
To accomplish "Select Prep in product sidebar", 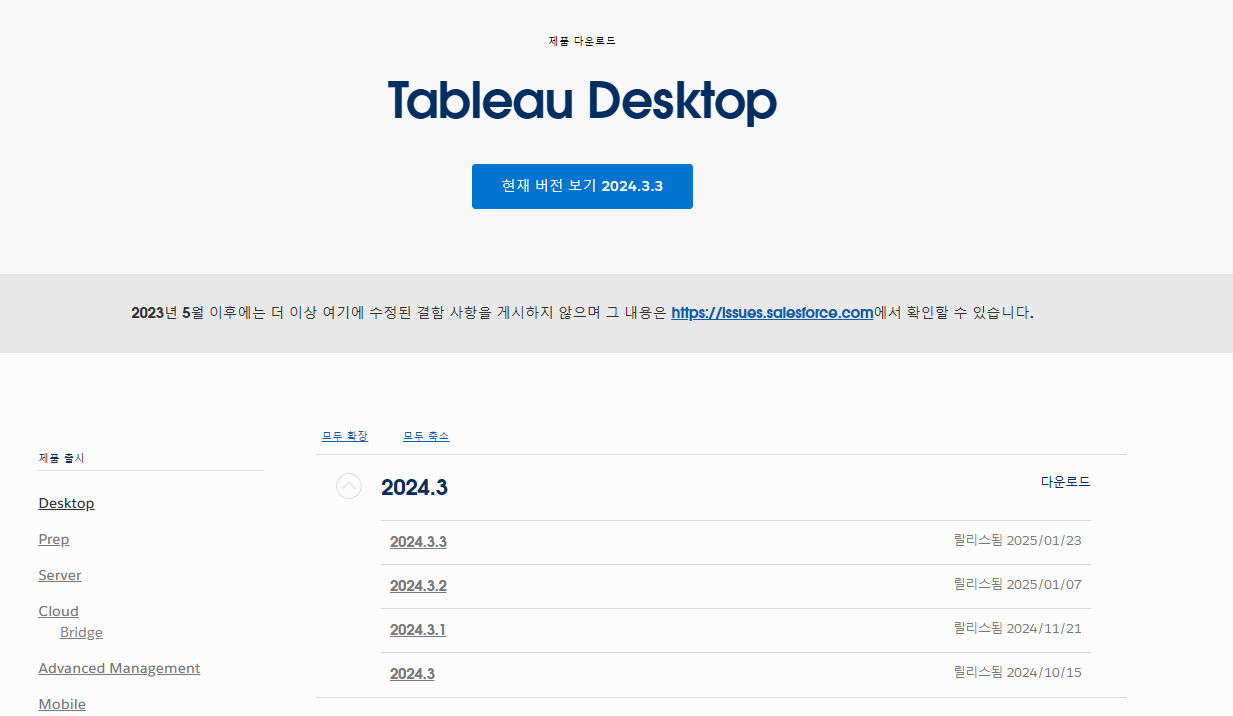I will tap(54, 539).
